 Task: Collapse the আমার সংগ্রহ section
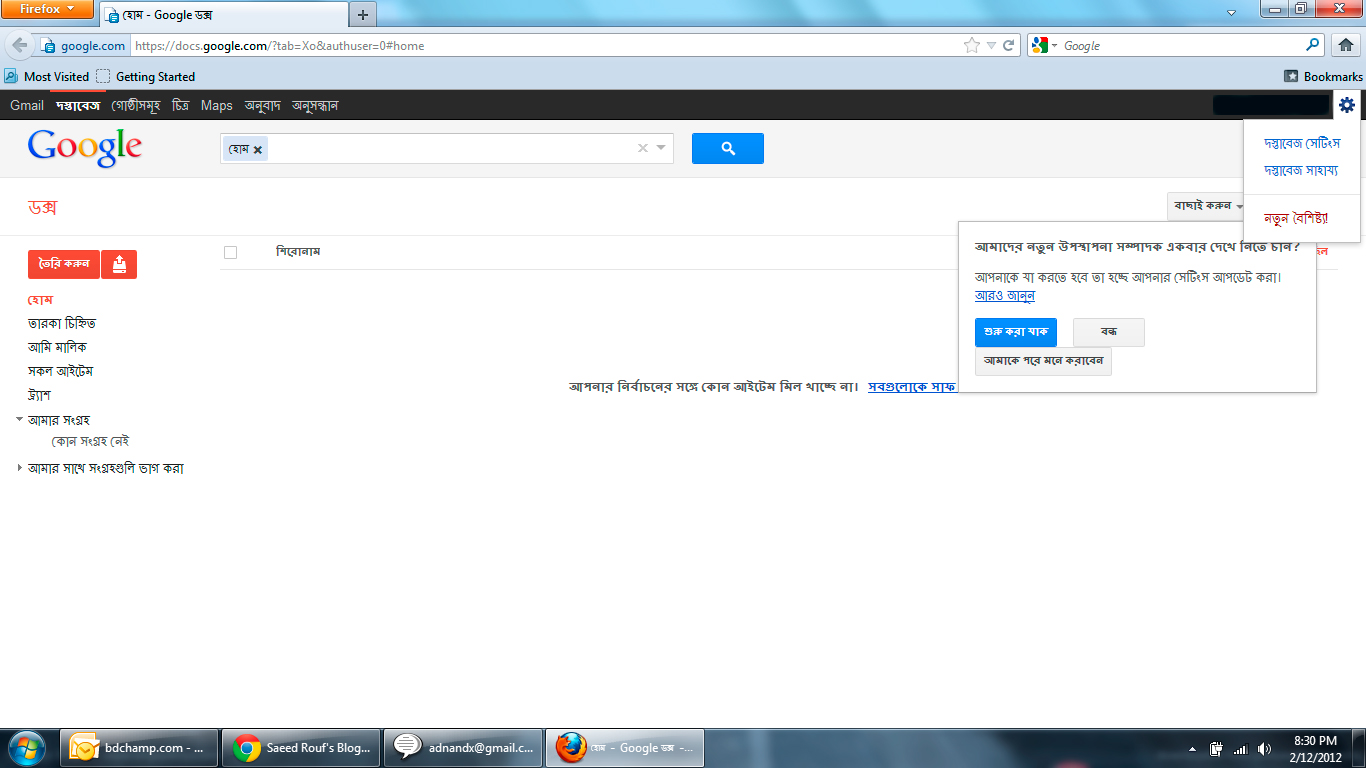(20, 420)
